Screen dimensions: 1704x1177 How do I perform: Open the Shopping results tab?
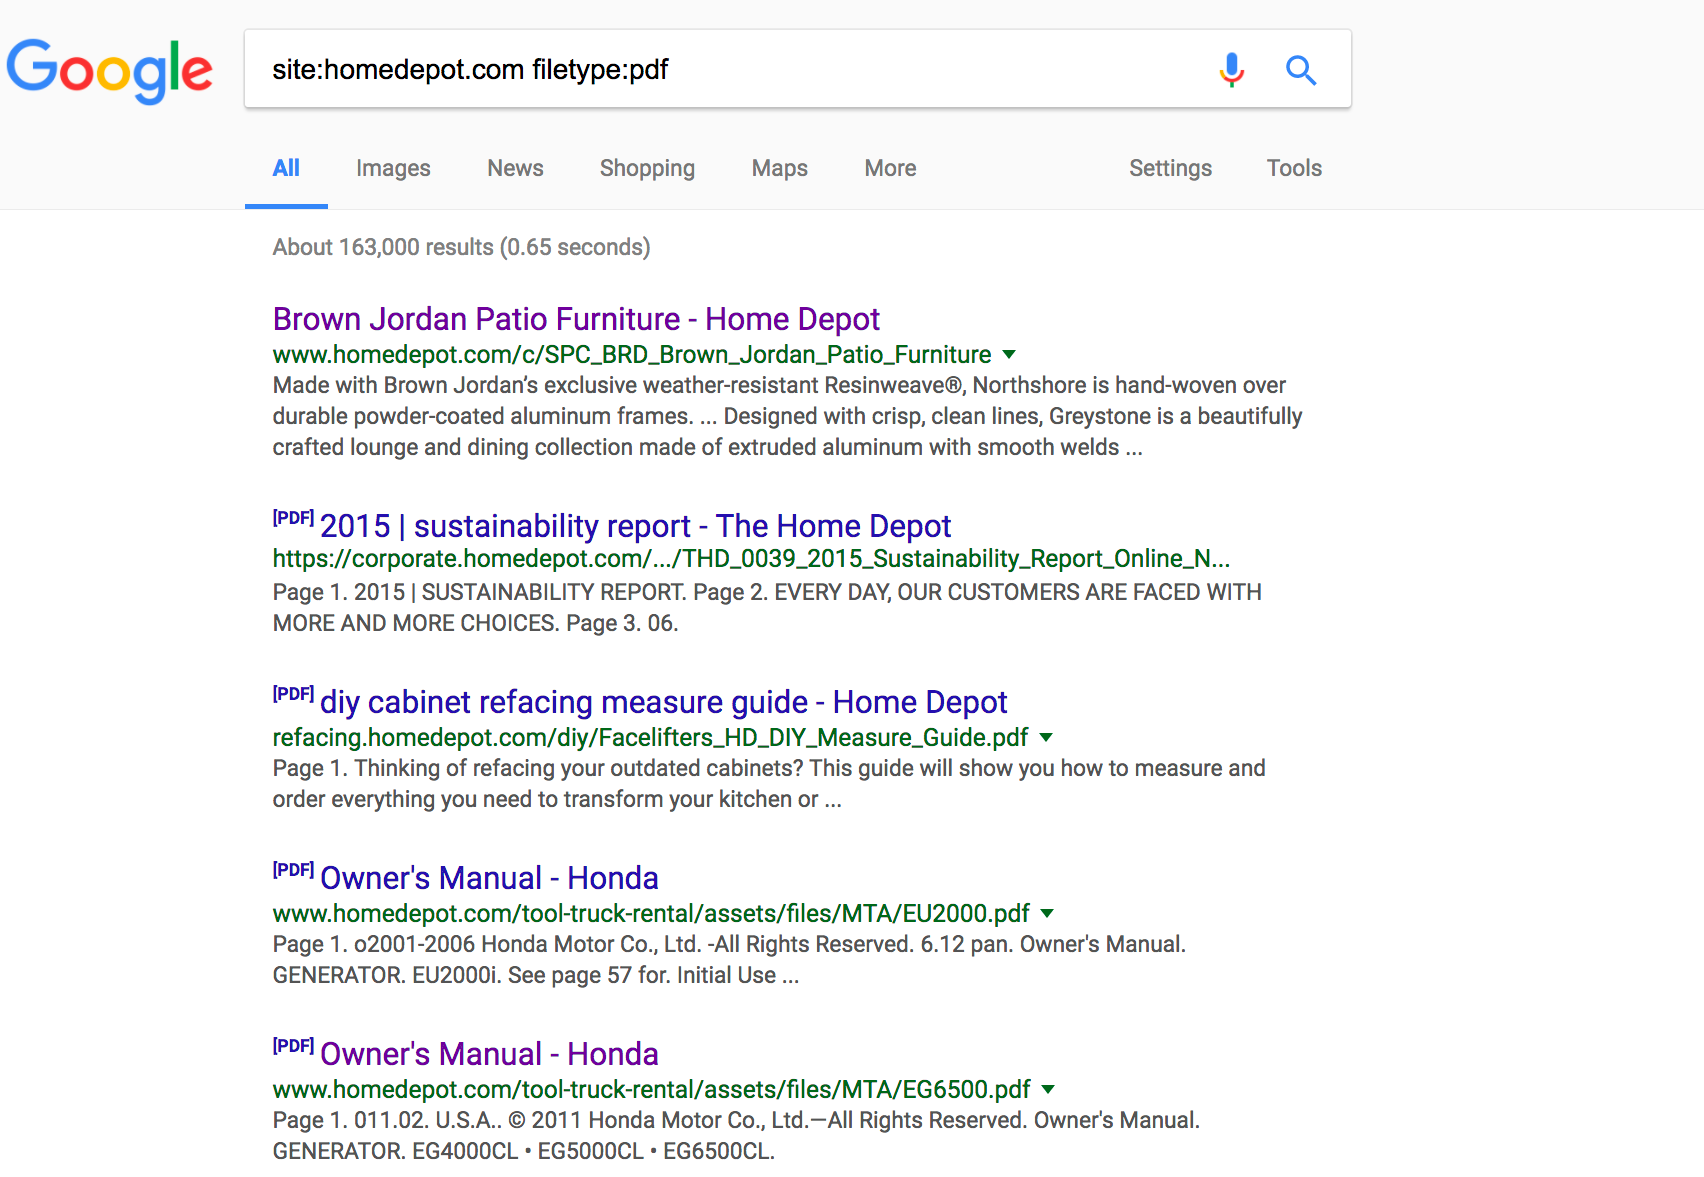click(647, 168)
